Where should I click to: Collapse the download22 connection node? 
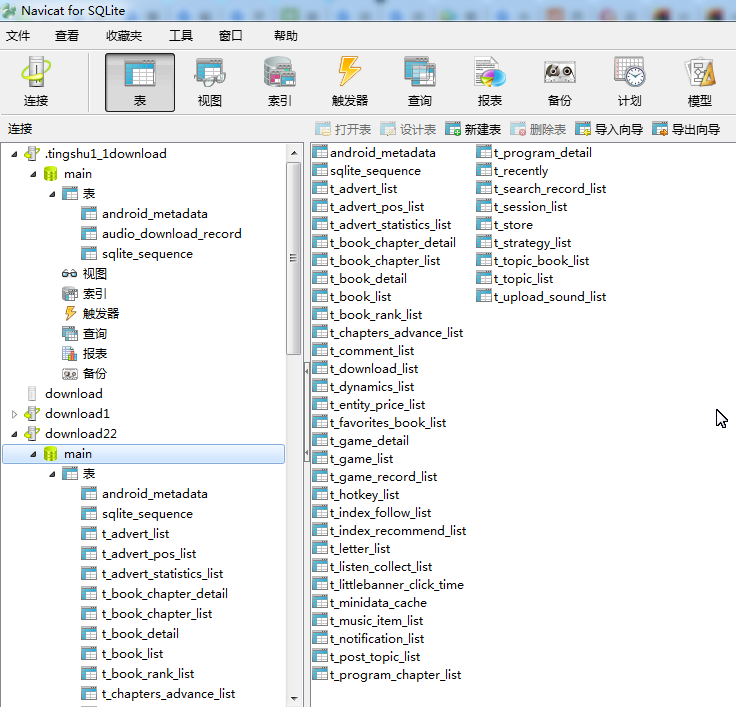pyautogui.click(x=14, y=434)
